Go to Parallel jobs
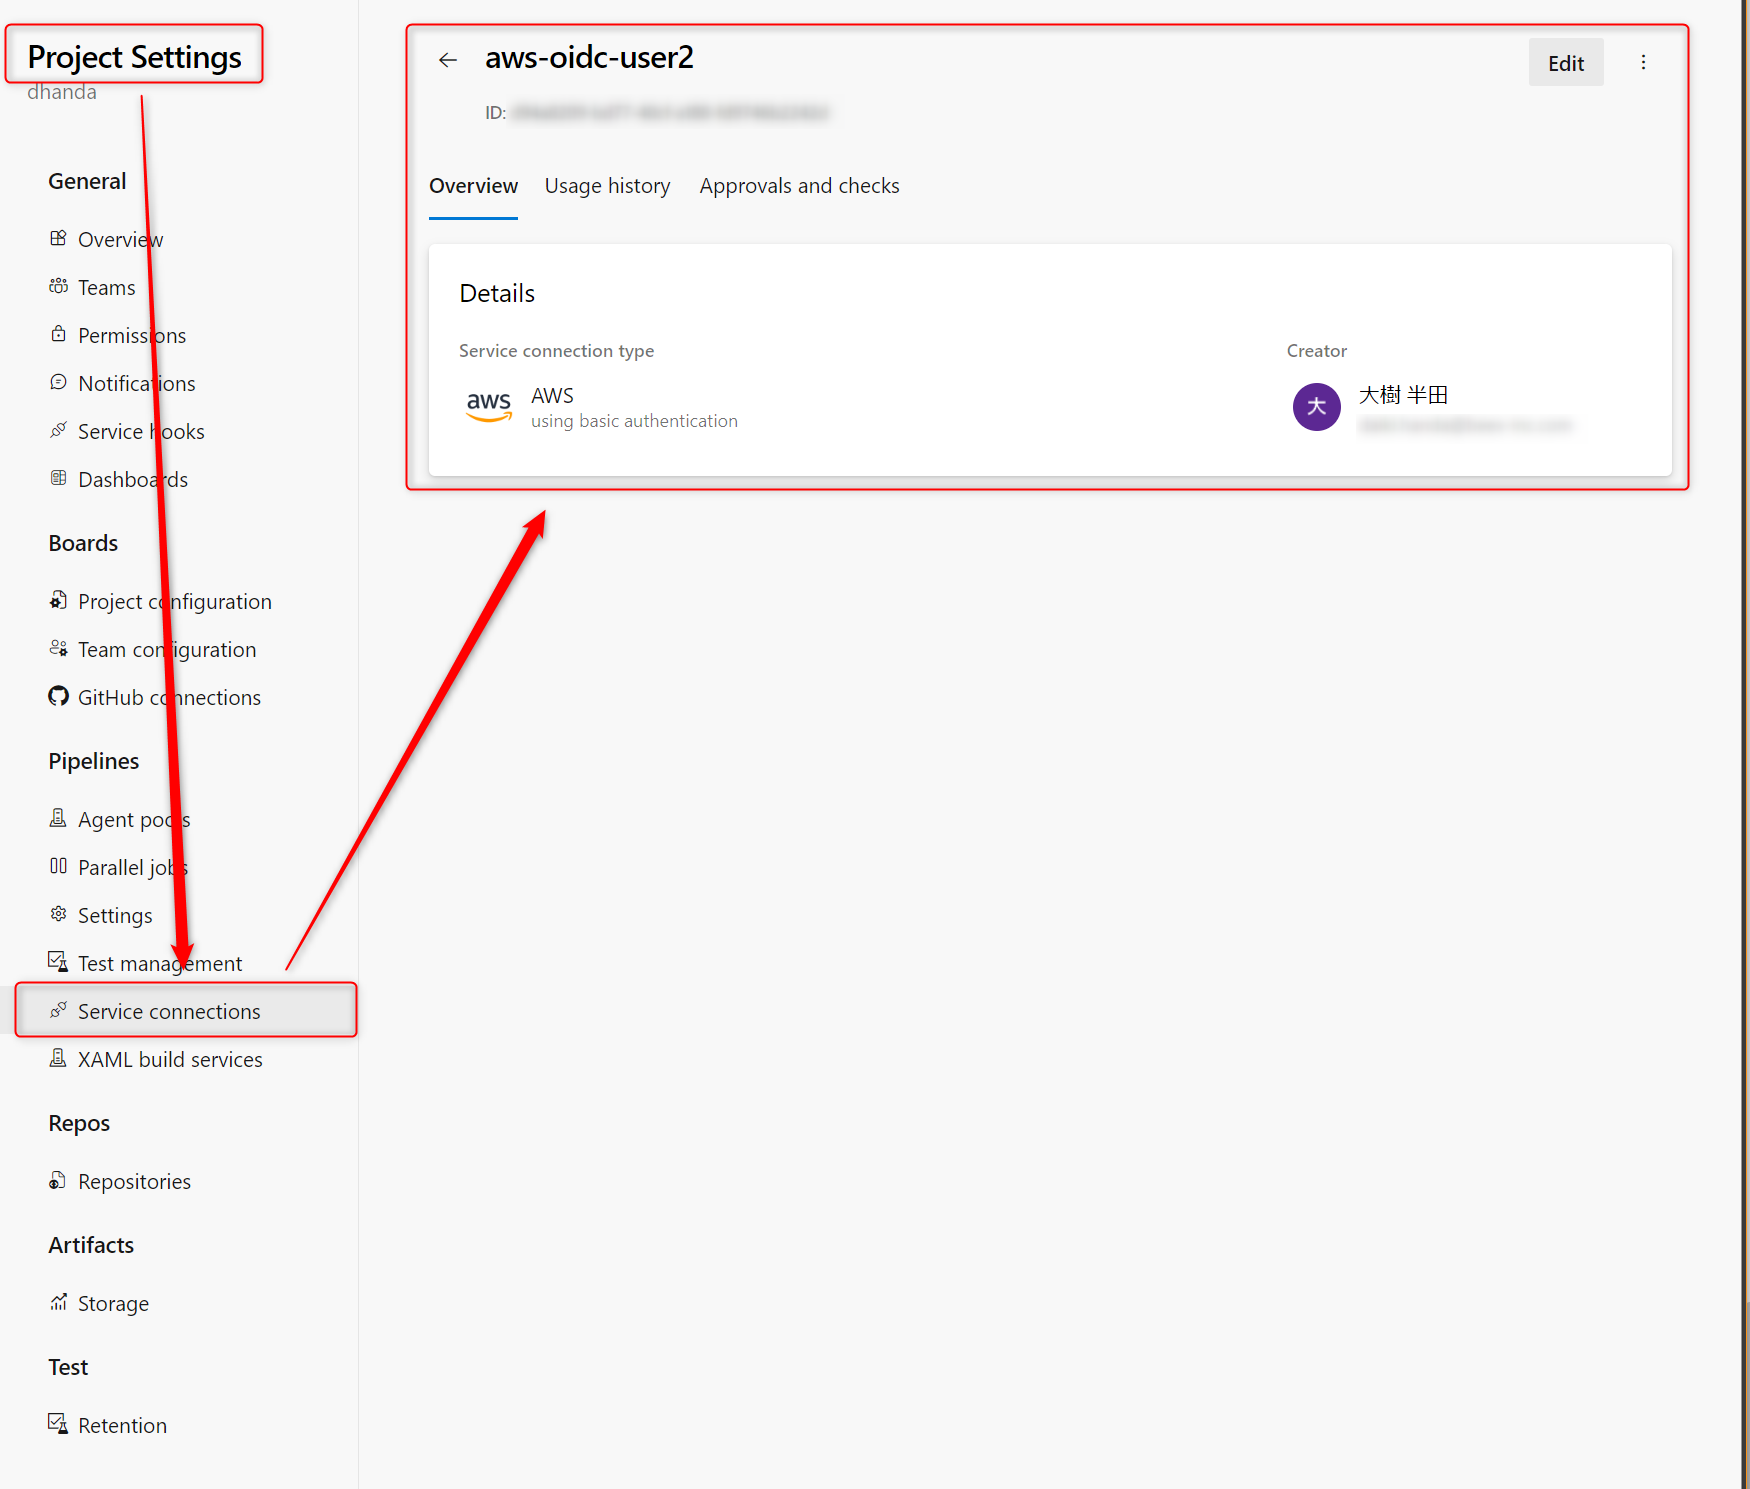Image resolution: width=1750 pixels, height=1489 pixels. tap(133, 868)
